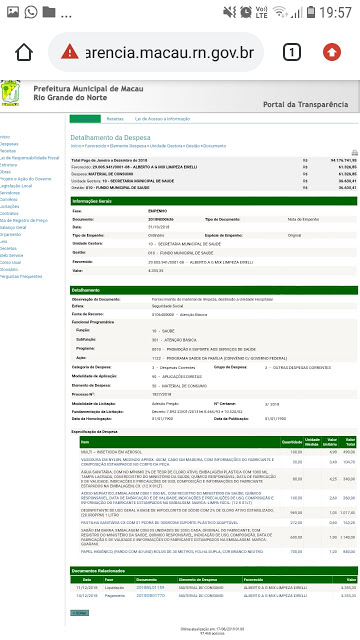Open Servidores in the sidebar

click(x=10, y=193)
